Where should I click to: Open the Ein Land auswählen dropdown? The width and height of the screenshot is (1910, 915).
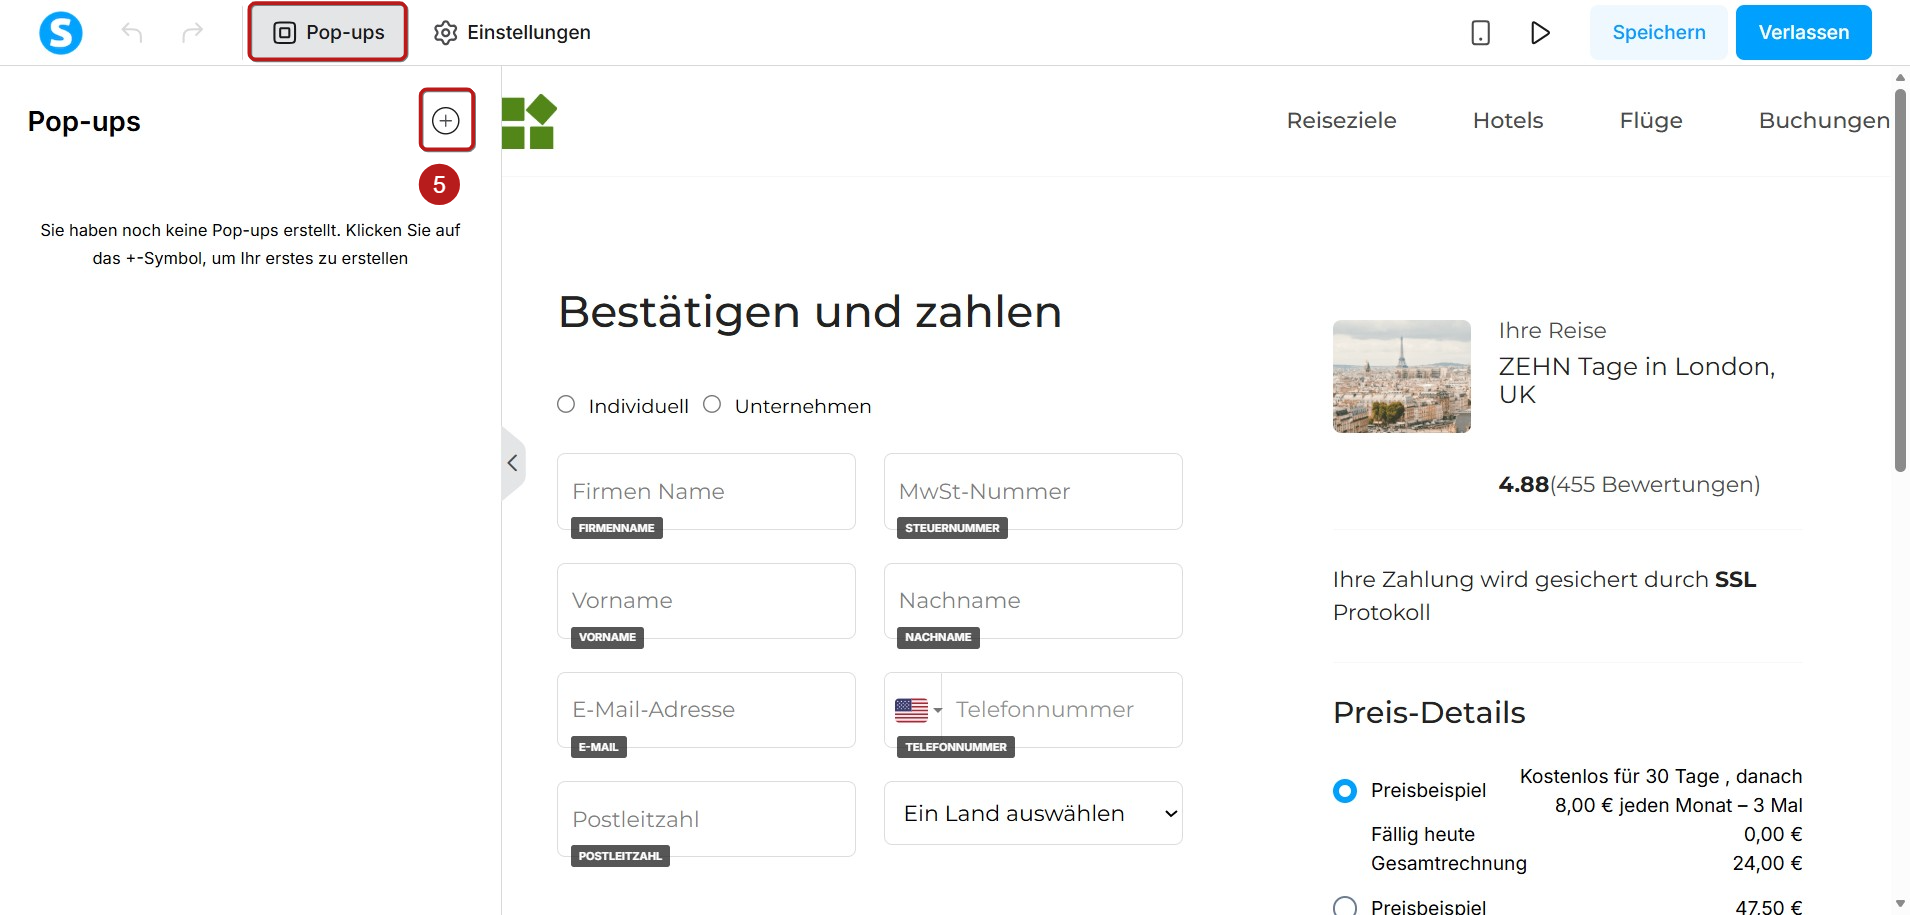[1033, 813]
